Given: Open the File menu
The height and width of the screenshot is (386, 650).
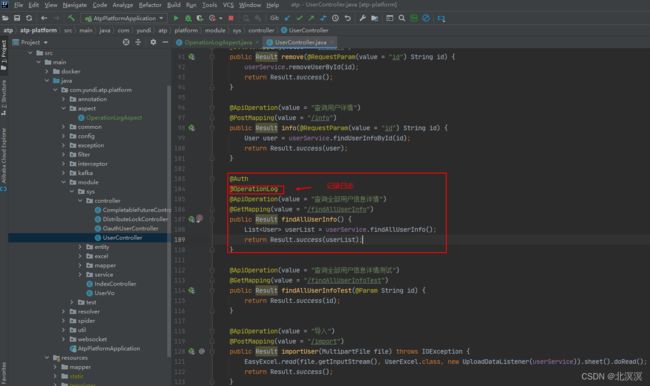Looking at the screenshot, I should click(19, 5).
